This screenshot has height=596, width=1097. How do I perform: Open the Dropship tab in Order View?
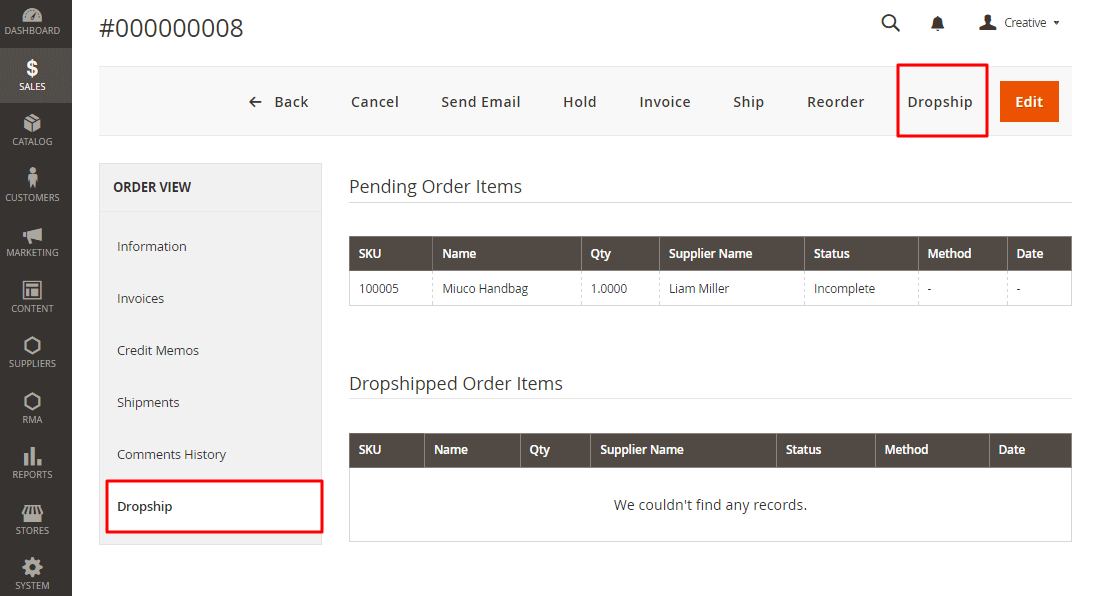click(x=145, y=506)
